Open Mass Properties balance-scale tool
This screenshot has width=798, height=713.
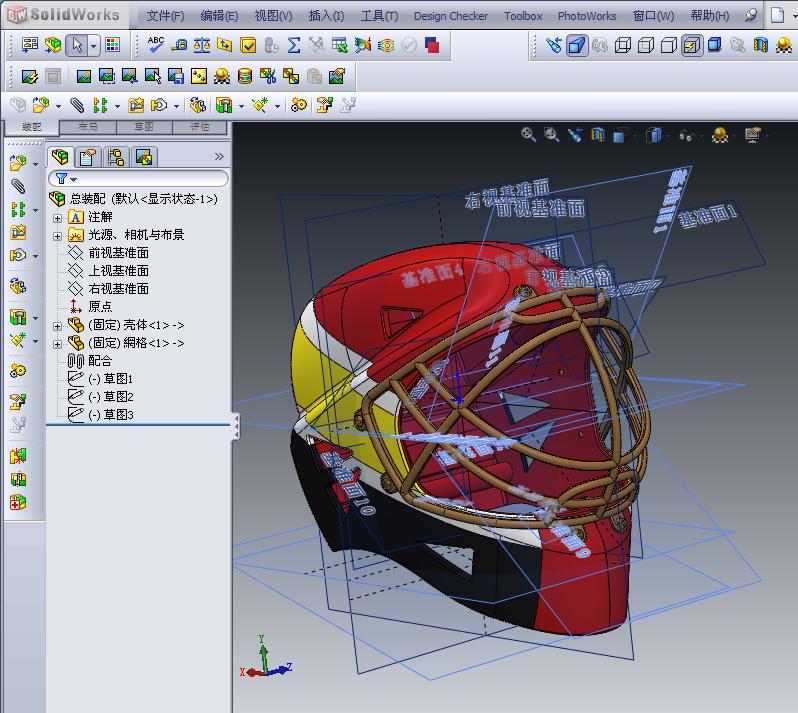coord(202,45)
